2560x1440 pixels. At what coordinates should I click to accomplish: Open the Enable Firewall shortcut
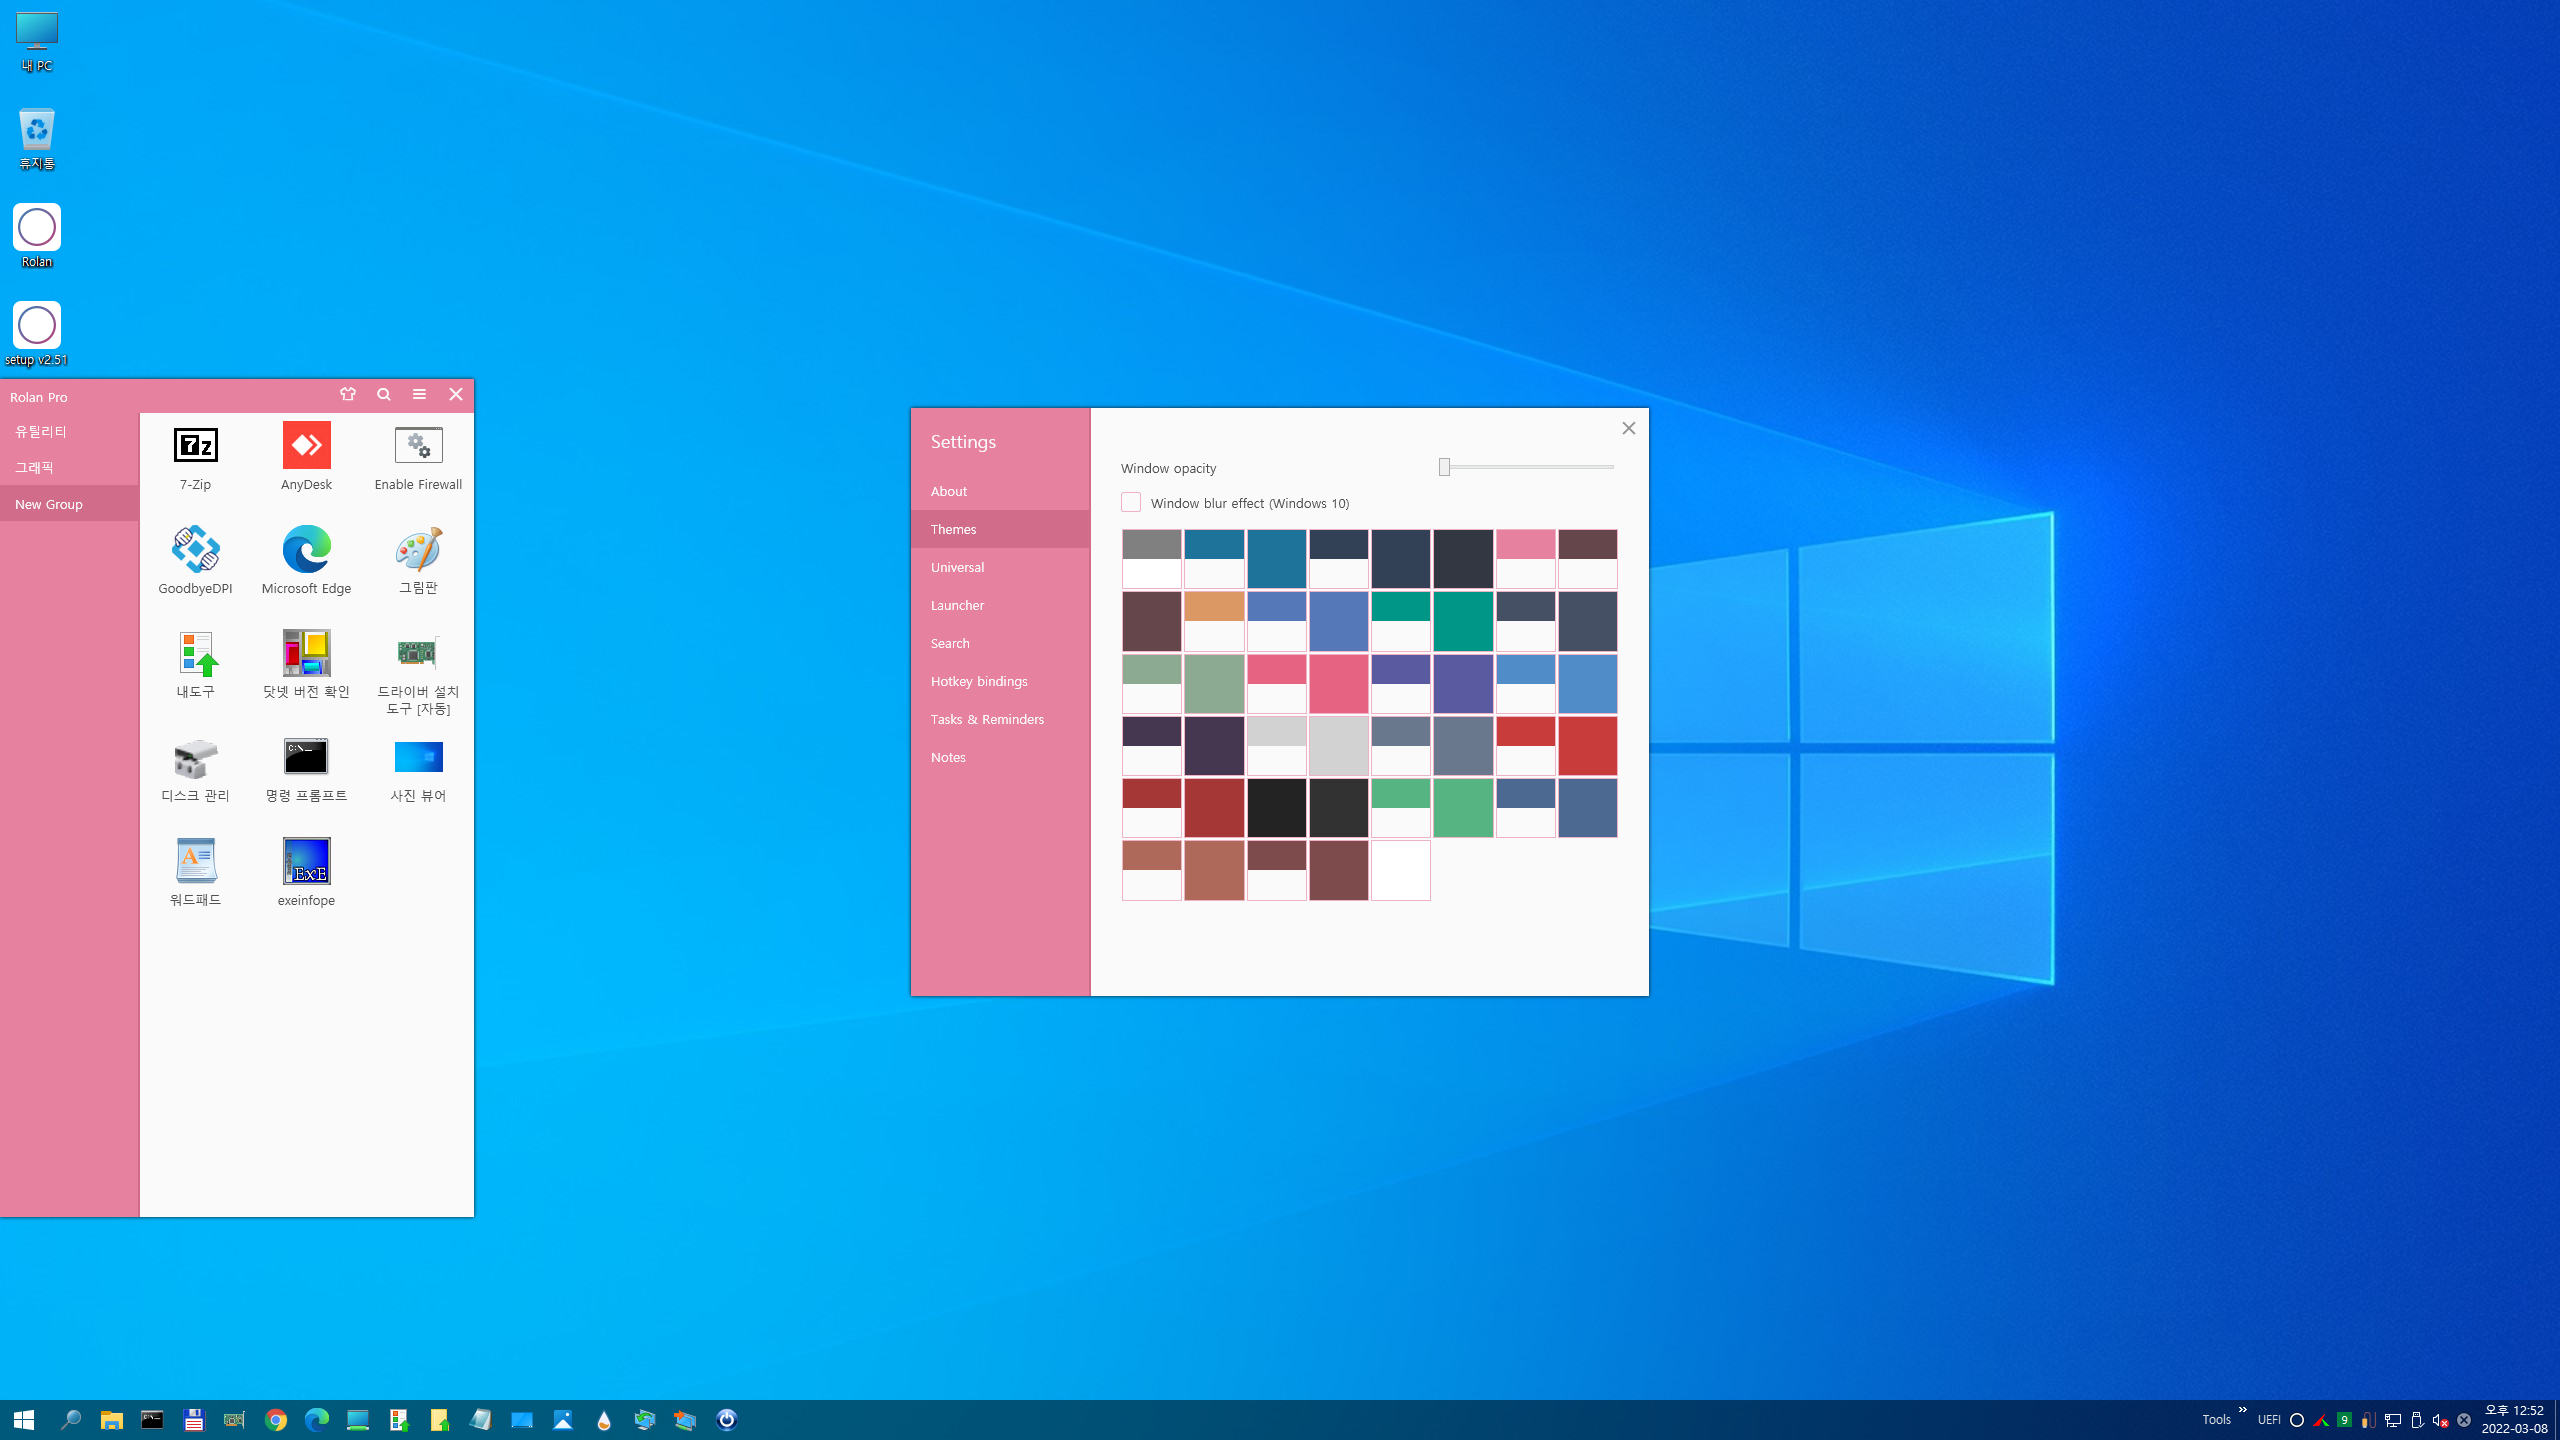pyautogui.click(x=418, y=458)
